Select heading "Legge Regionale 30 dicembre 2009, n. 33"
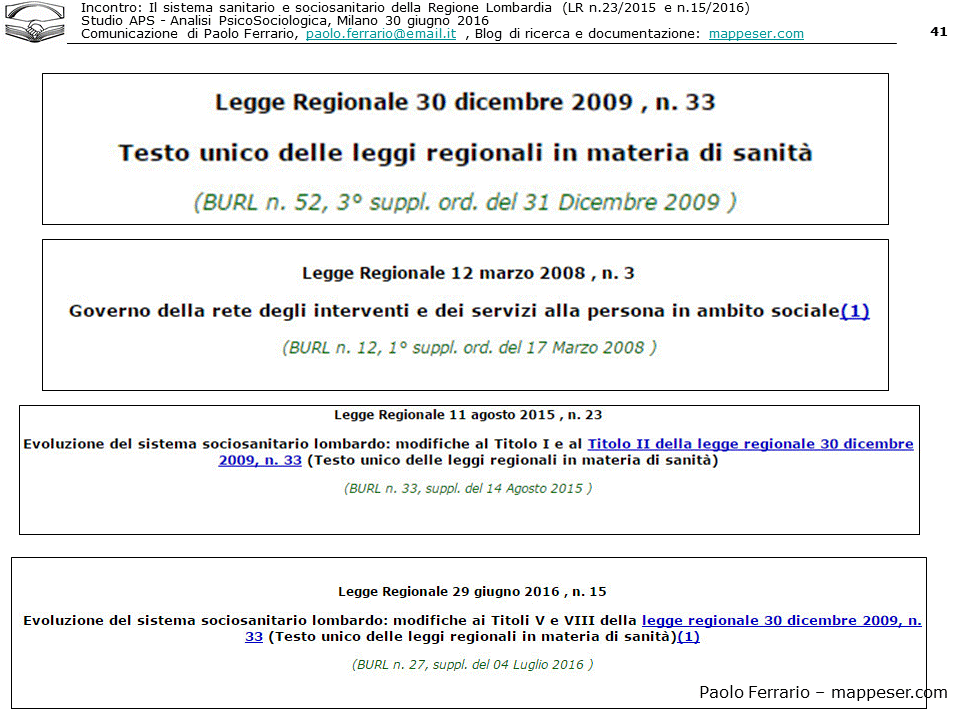This screenshot has width=960, height=720. coord(465,102)
